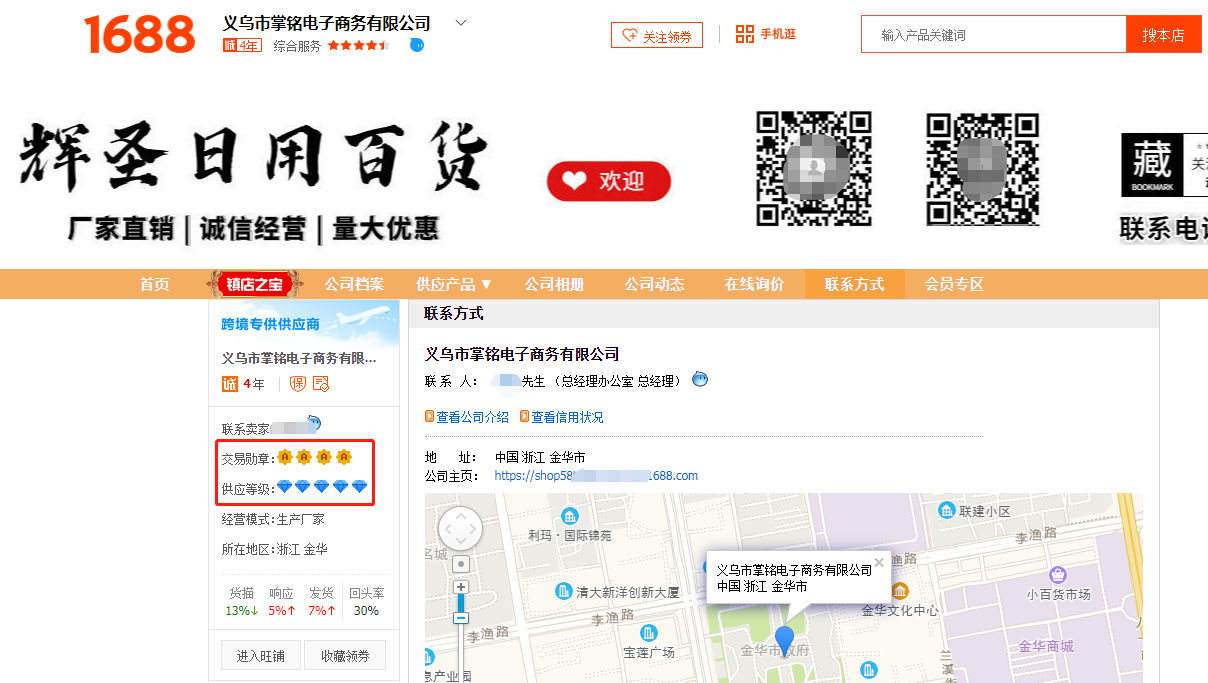The width and height of the screenshot is (1208, 683).
Task: Click the 浙江 金华 region text
Action: 302,549
